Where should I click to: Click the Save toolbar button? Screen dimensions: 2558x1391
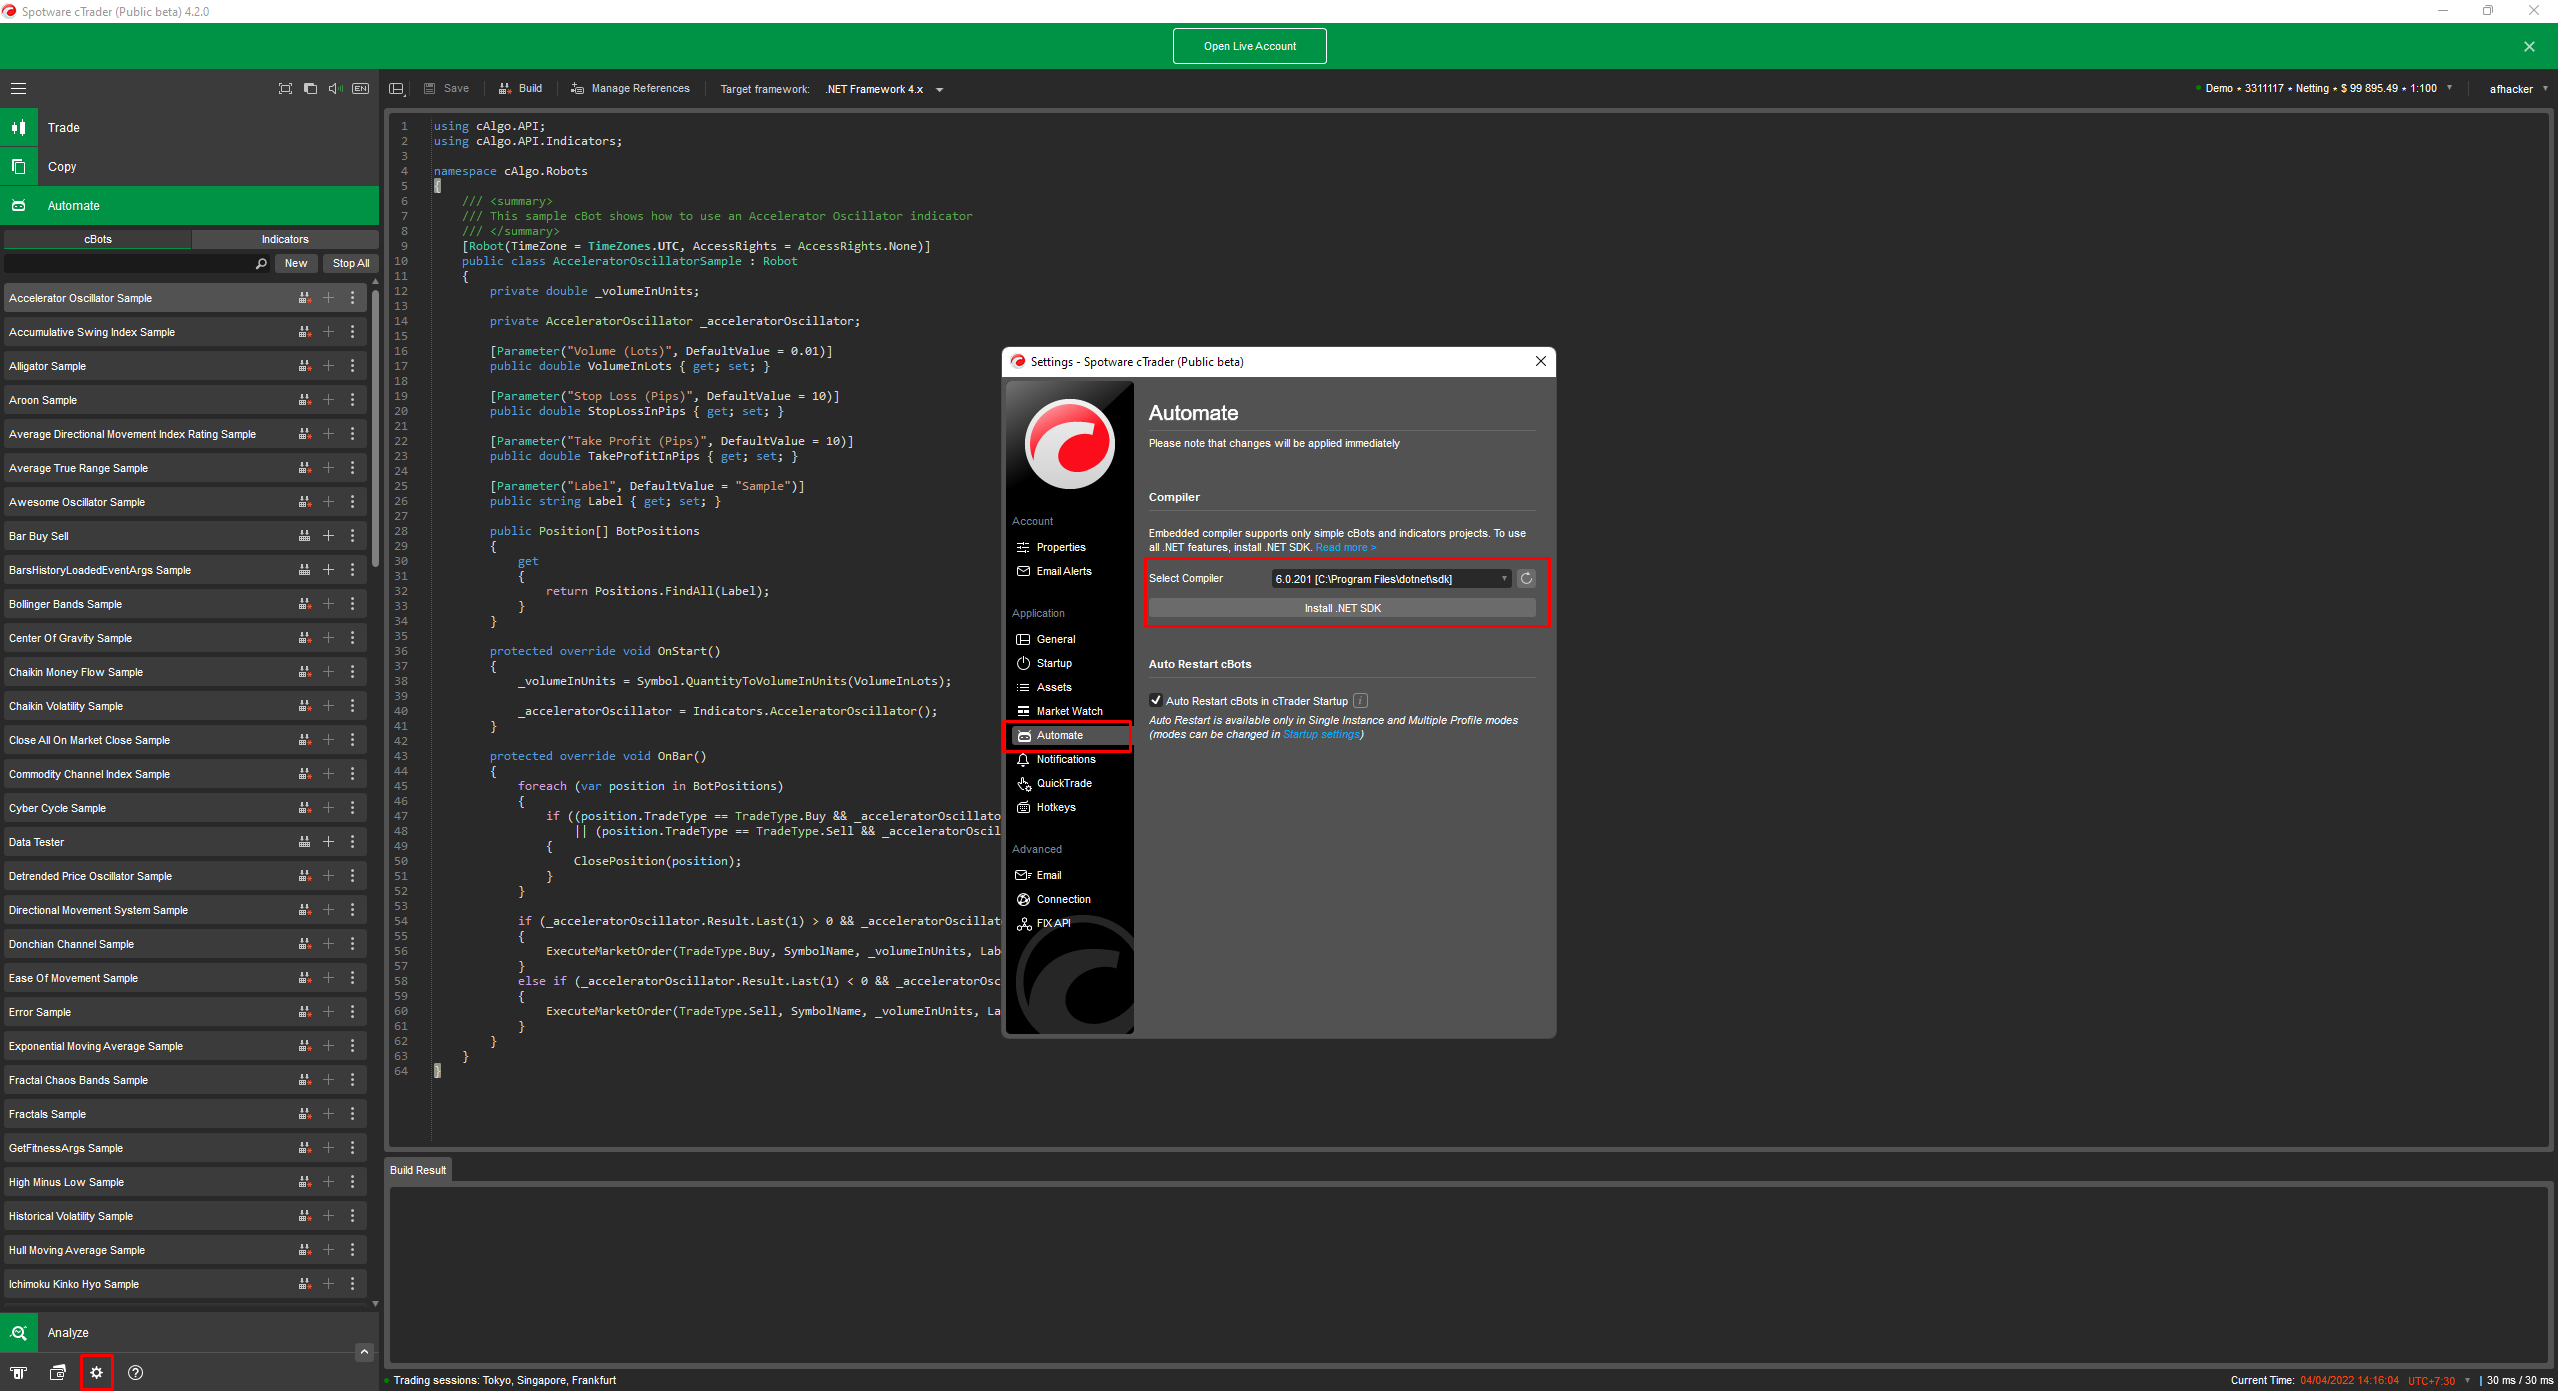coord(446,89)
